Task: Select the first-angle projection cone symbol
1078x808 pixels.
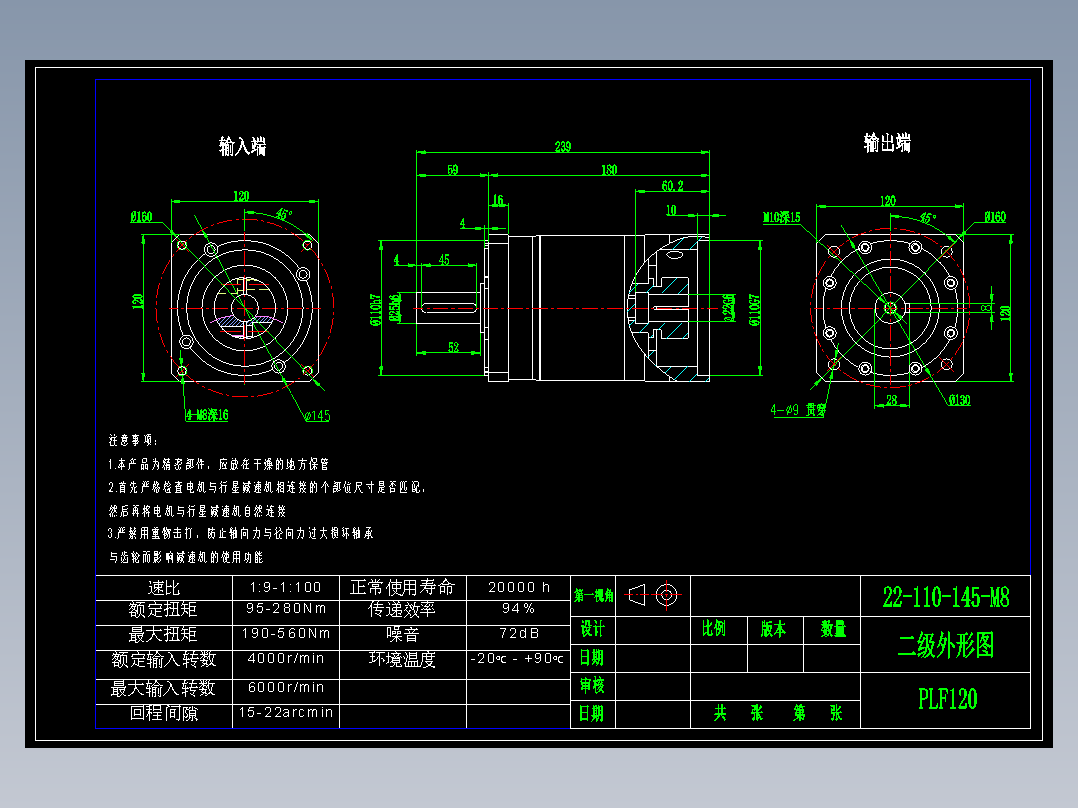Action: tap(634, 595)
